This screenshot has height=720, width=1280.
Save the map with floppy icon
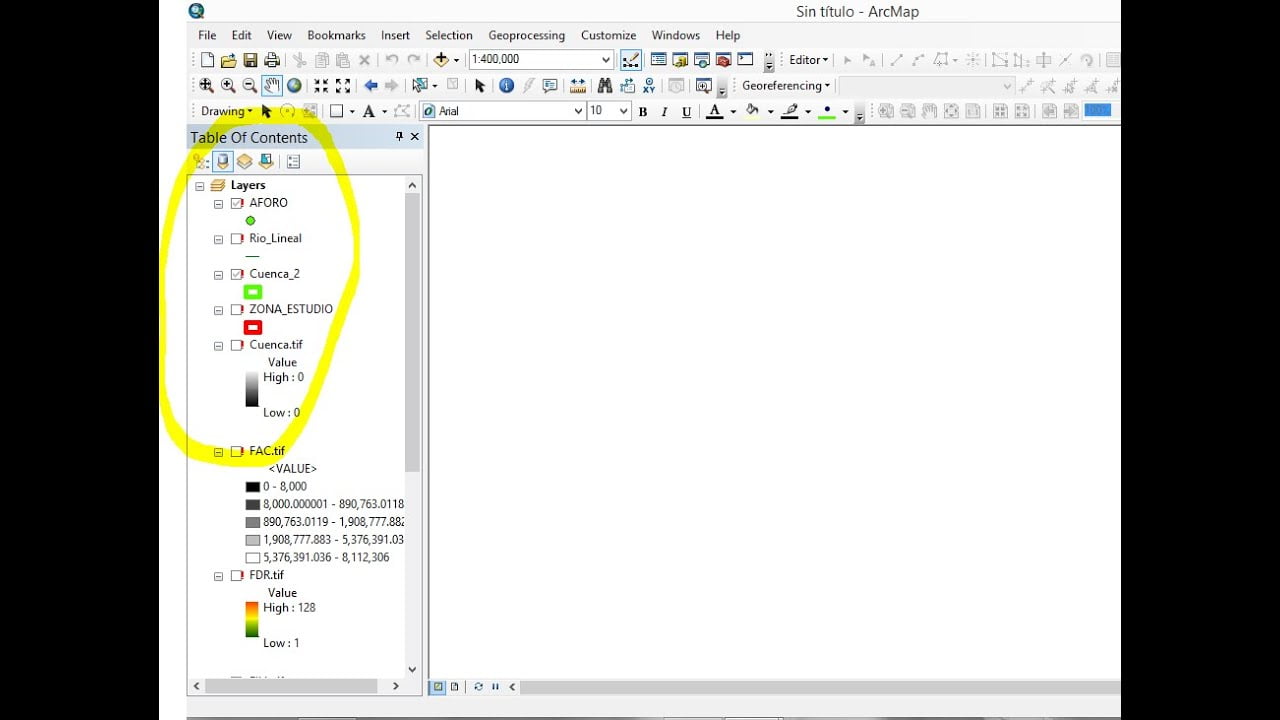pos(250,60)
